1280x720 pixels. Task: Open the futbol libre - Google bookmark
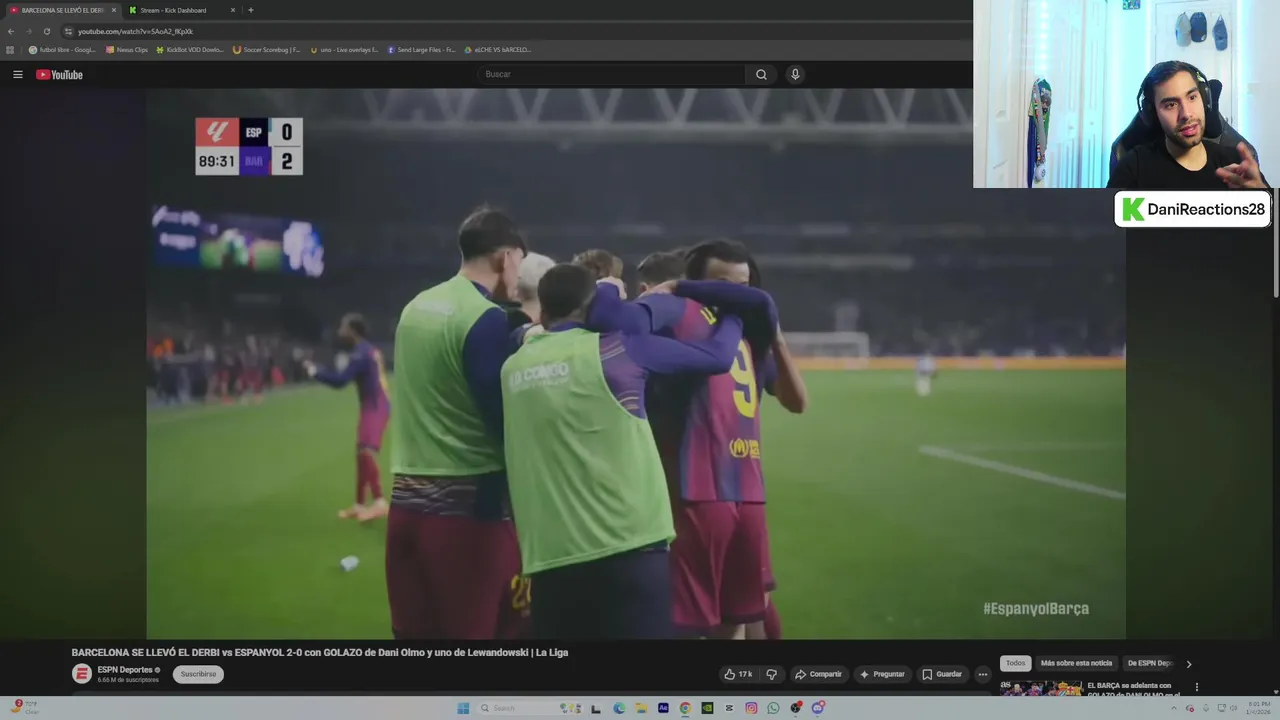[62, 49]
